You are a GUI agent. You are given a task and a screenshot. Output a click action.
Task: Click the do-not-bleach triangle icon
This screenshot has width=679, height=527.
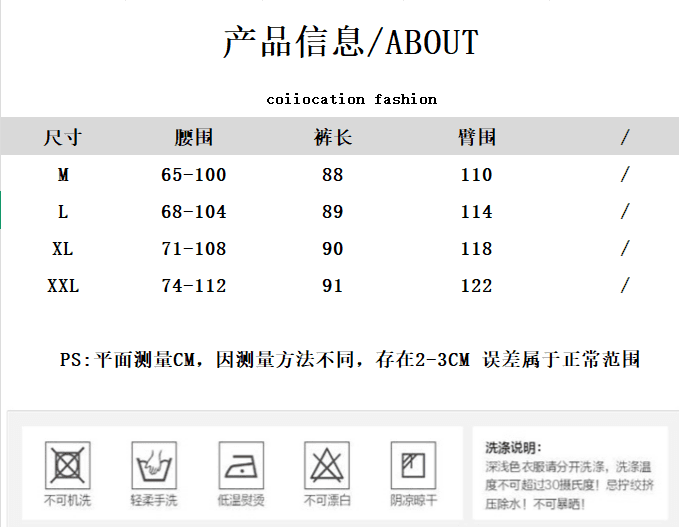pyautogui.click(x=327, y=466)
